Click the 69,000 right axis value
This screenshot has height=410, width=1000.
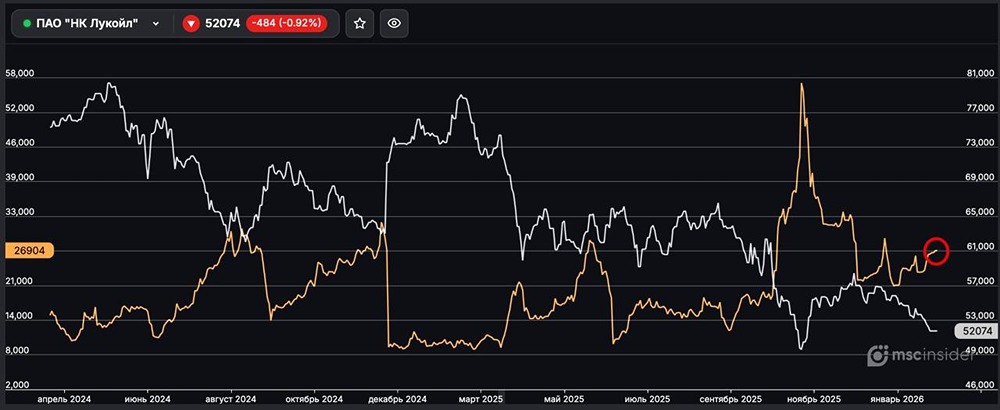980,177
